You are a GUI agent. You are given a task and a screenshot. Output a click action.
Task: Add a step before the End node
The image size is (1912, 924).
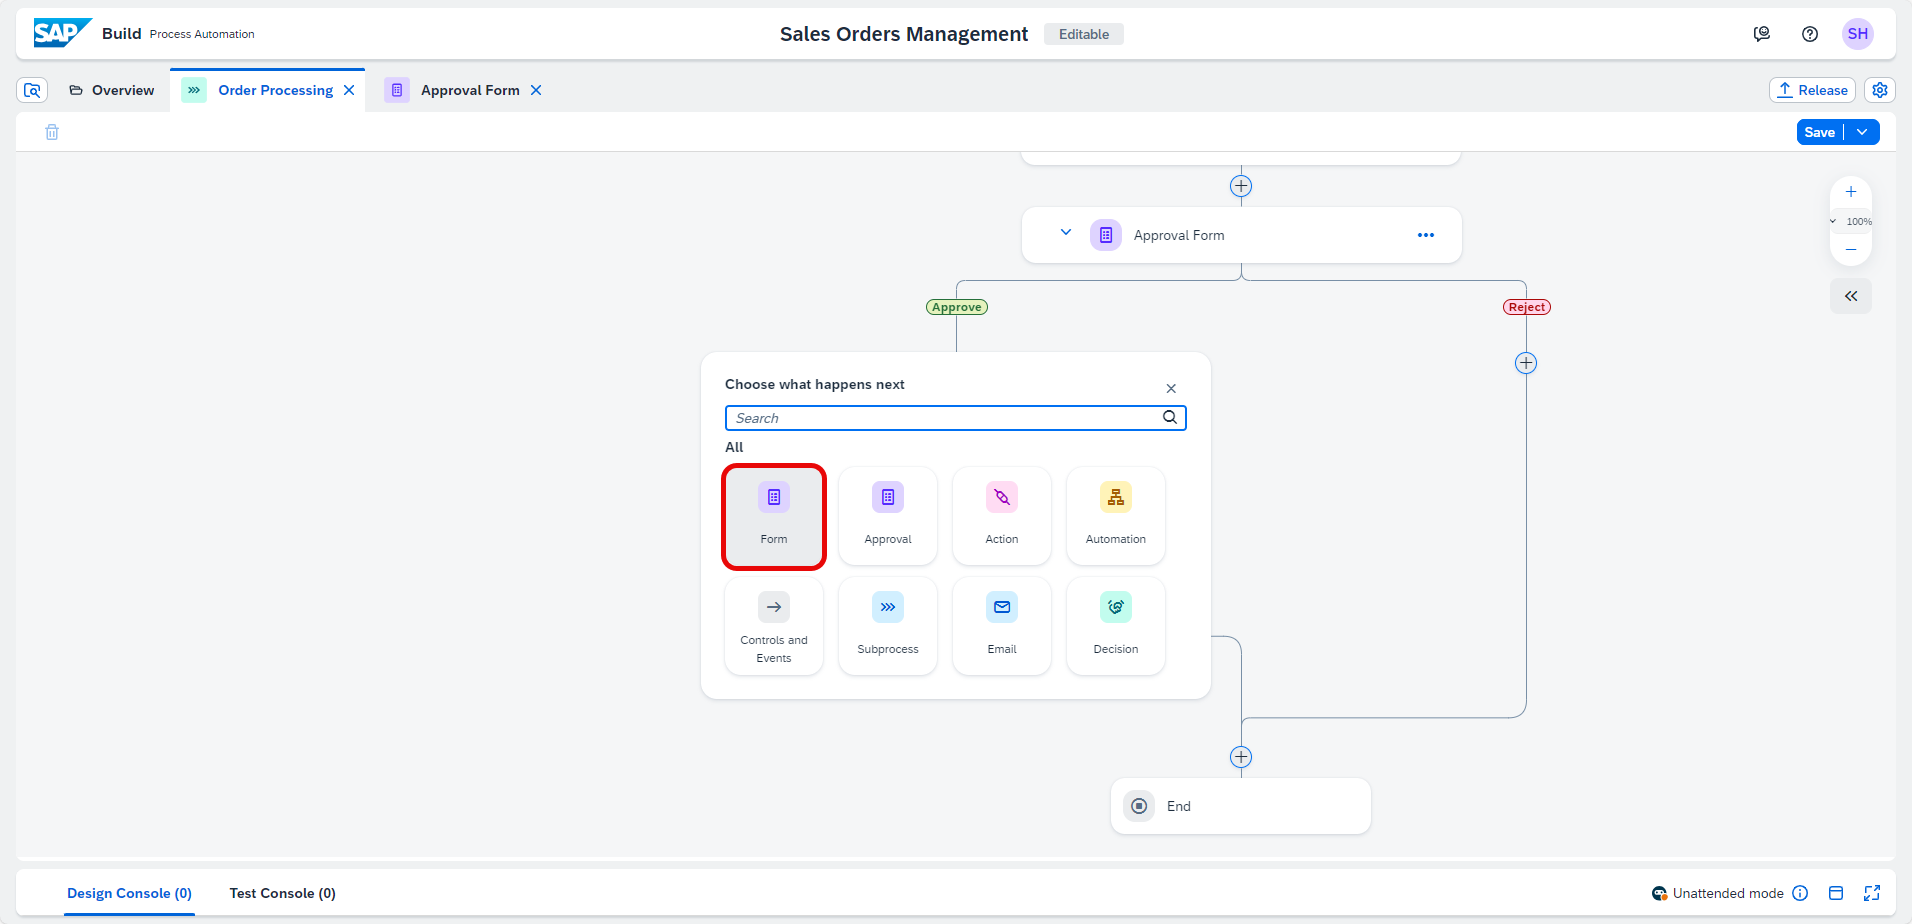pos(1241,757)
